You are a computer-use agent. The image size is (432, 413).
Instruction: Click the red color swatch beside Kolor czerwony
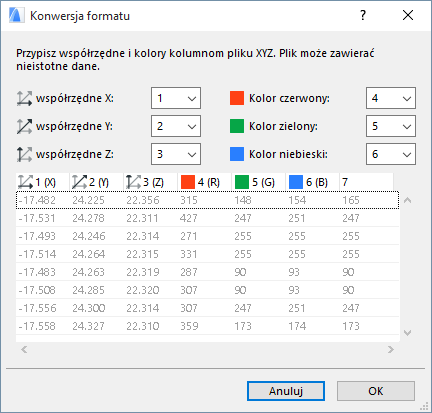237,98
